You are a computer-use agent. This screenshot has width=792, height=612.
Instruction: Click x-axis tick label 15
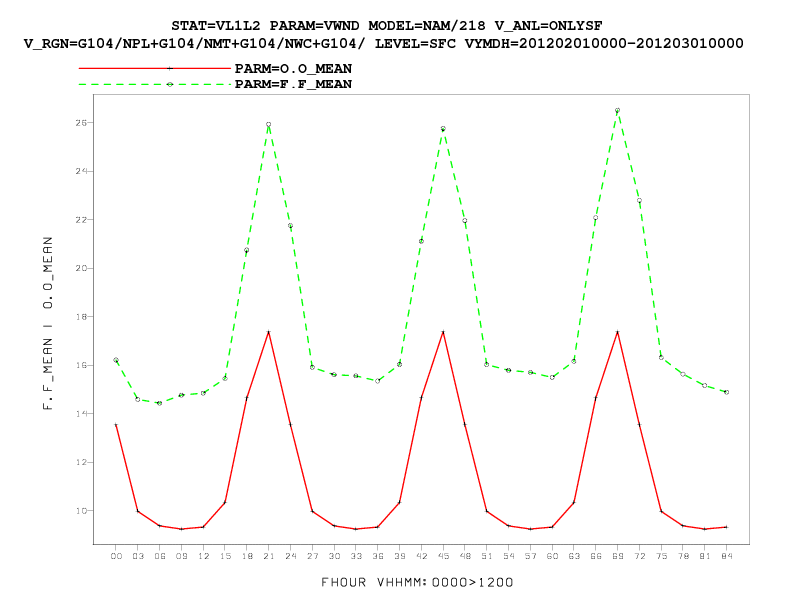click(x=225, y=556)
